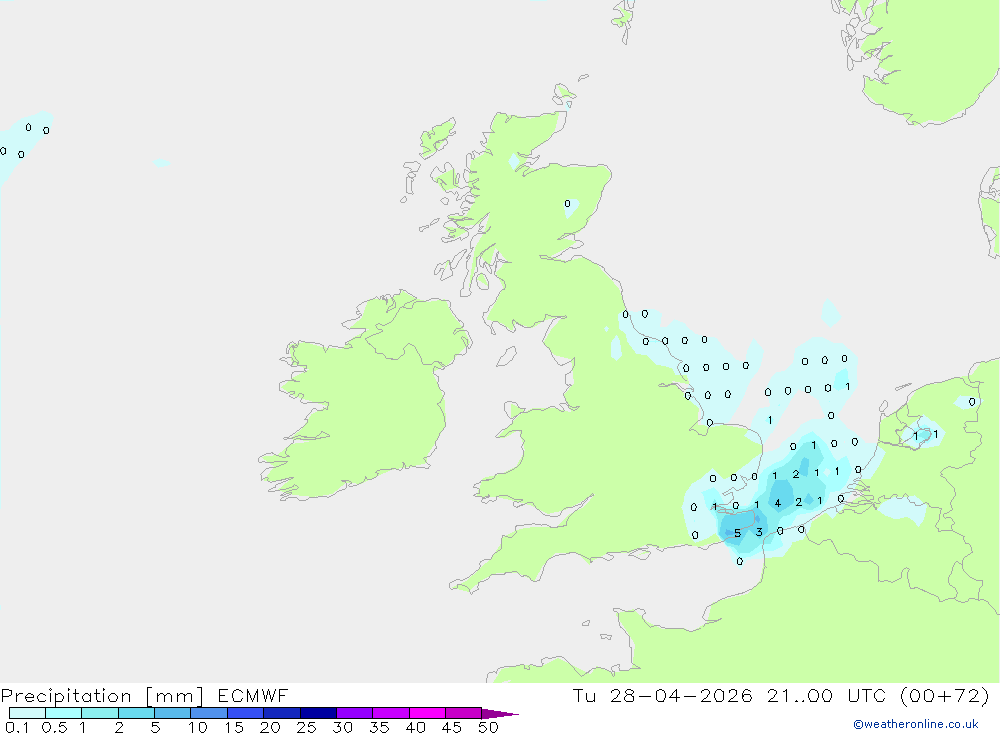Click the '40' legend scale label

pyautogui.click(x=416, y=727)
